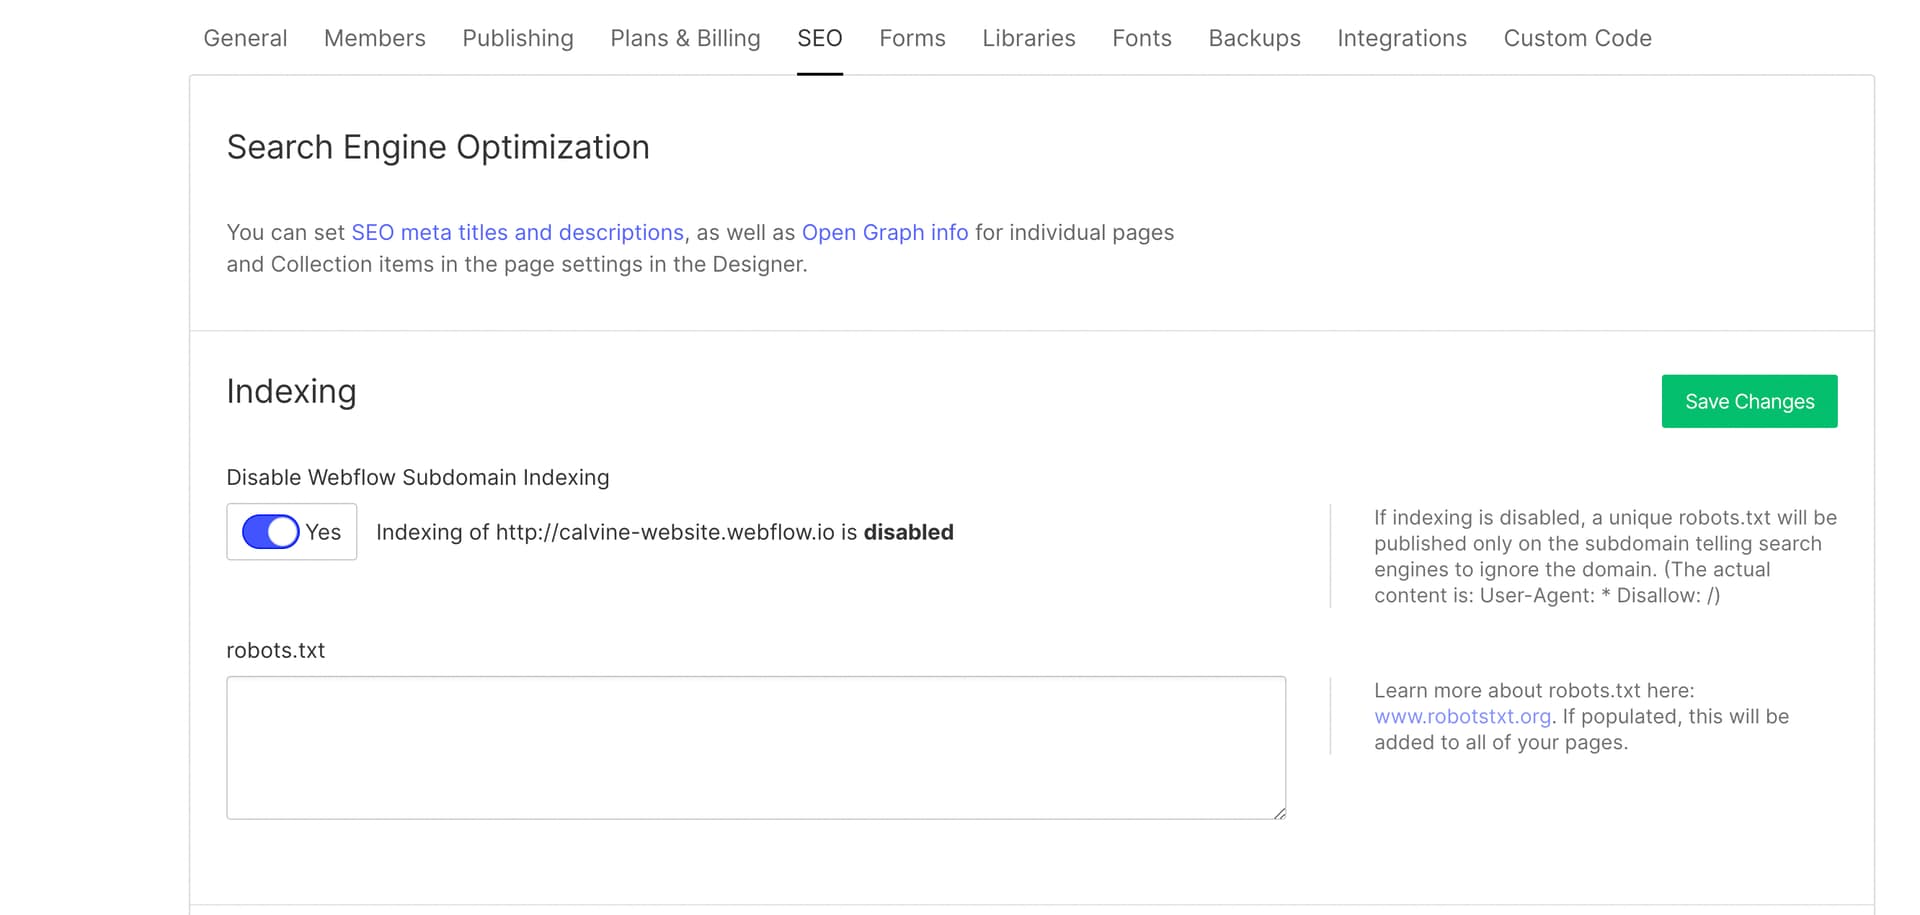1920x915 pixels.
Task: Switch to the Forms tab
Action: click(912, 38)
